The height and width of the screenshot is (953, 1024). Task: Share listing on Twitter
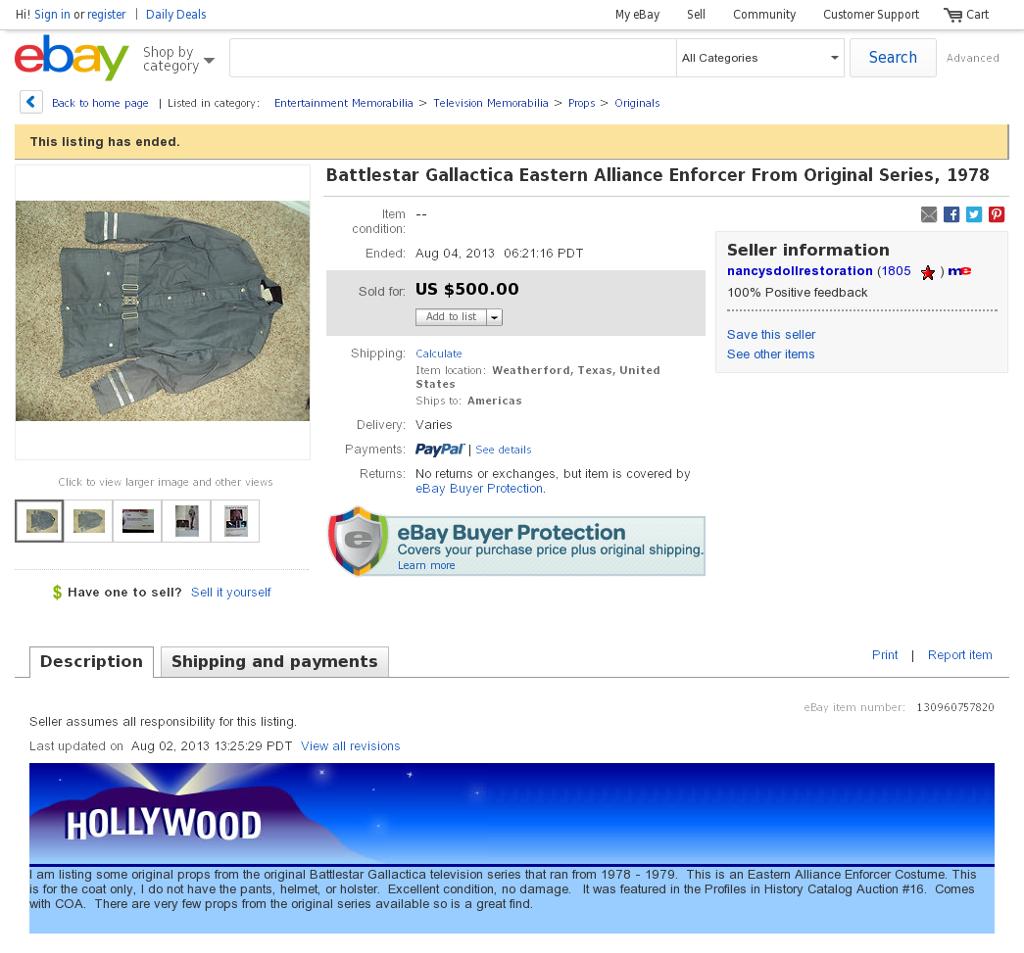click(974, 214)
